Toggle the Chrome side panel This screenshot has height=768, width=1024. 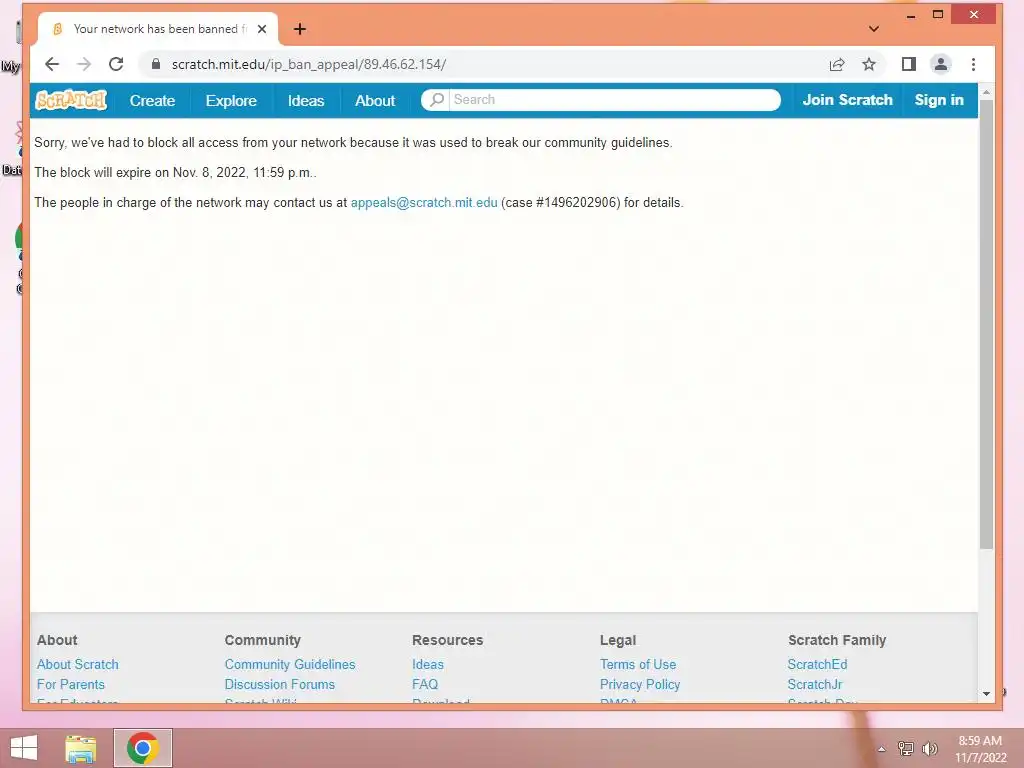click(x=908, y=64)
